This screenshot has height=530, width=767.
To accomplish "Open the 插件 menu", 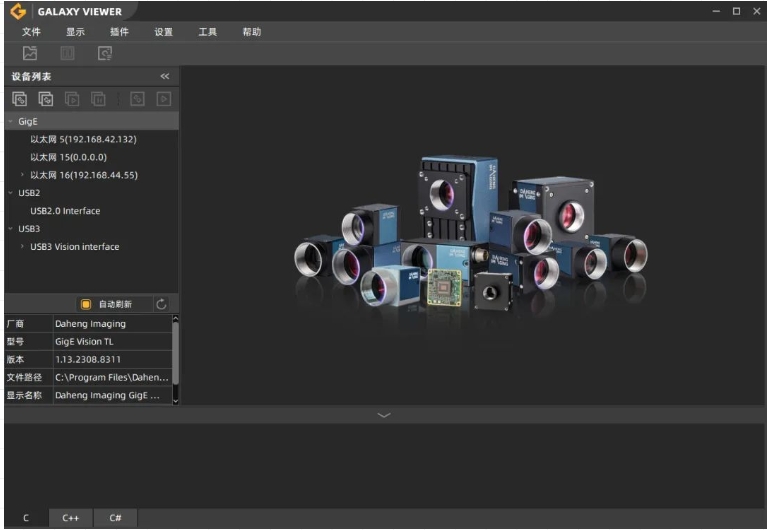I will tap(119, 32).
